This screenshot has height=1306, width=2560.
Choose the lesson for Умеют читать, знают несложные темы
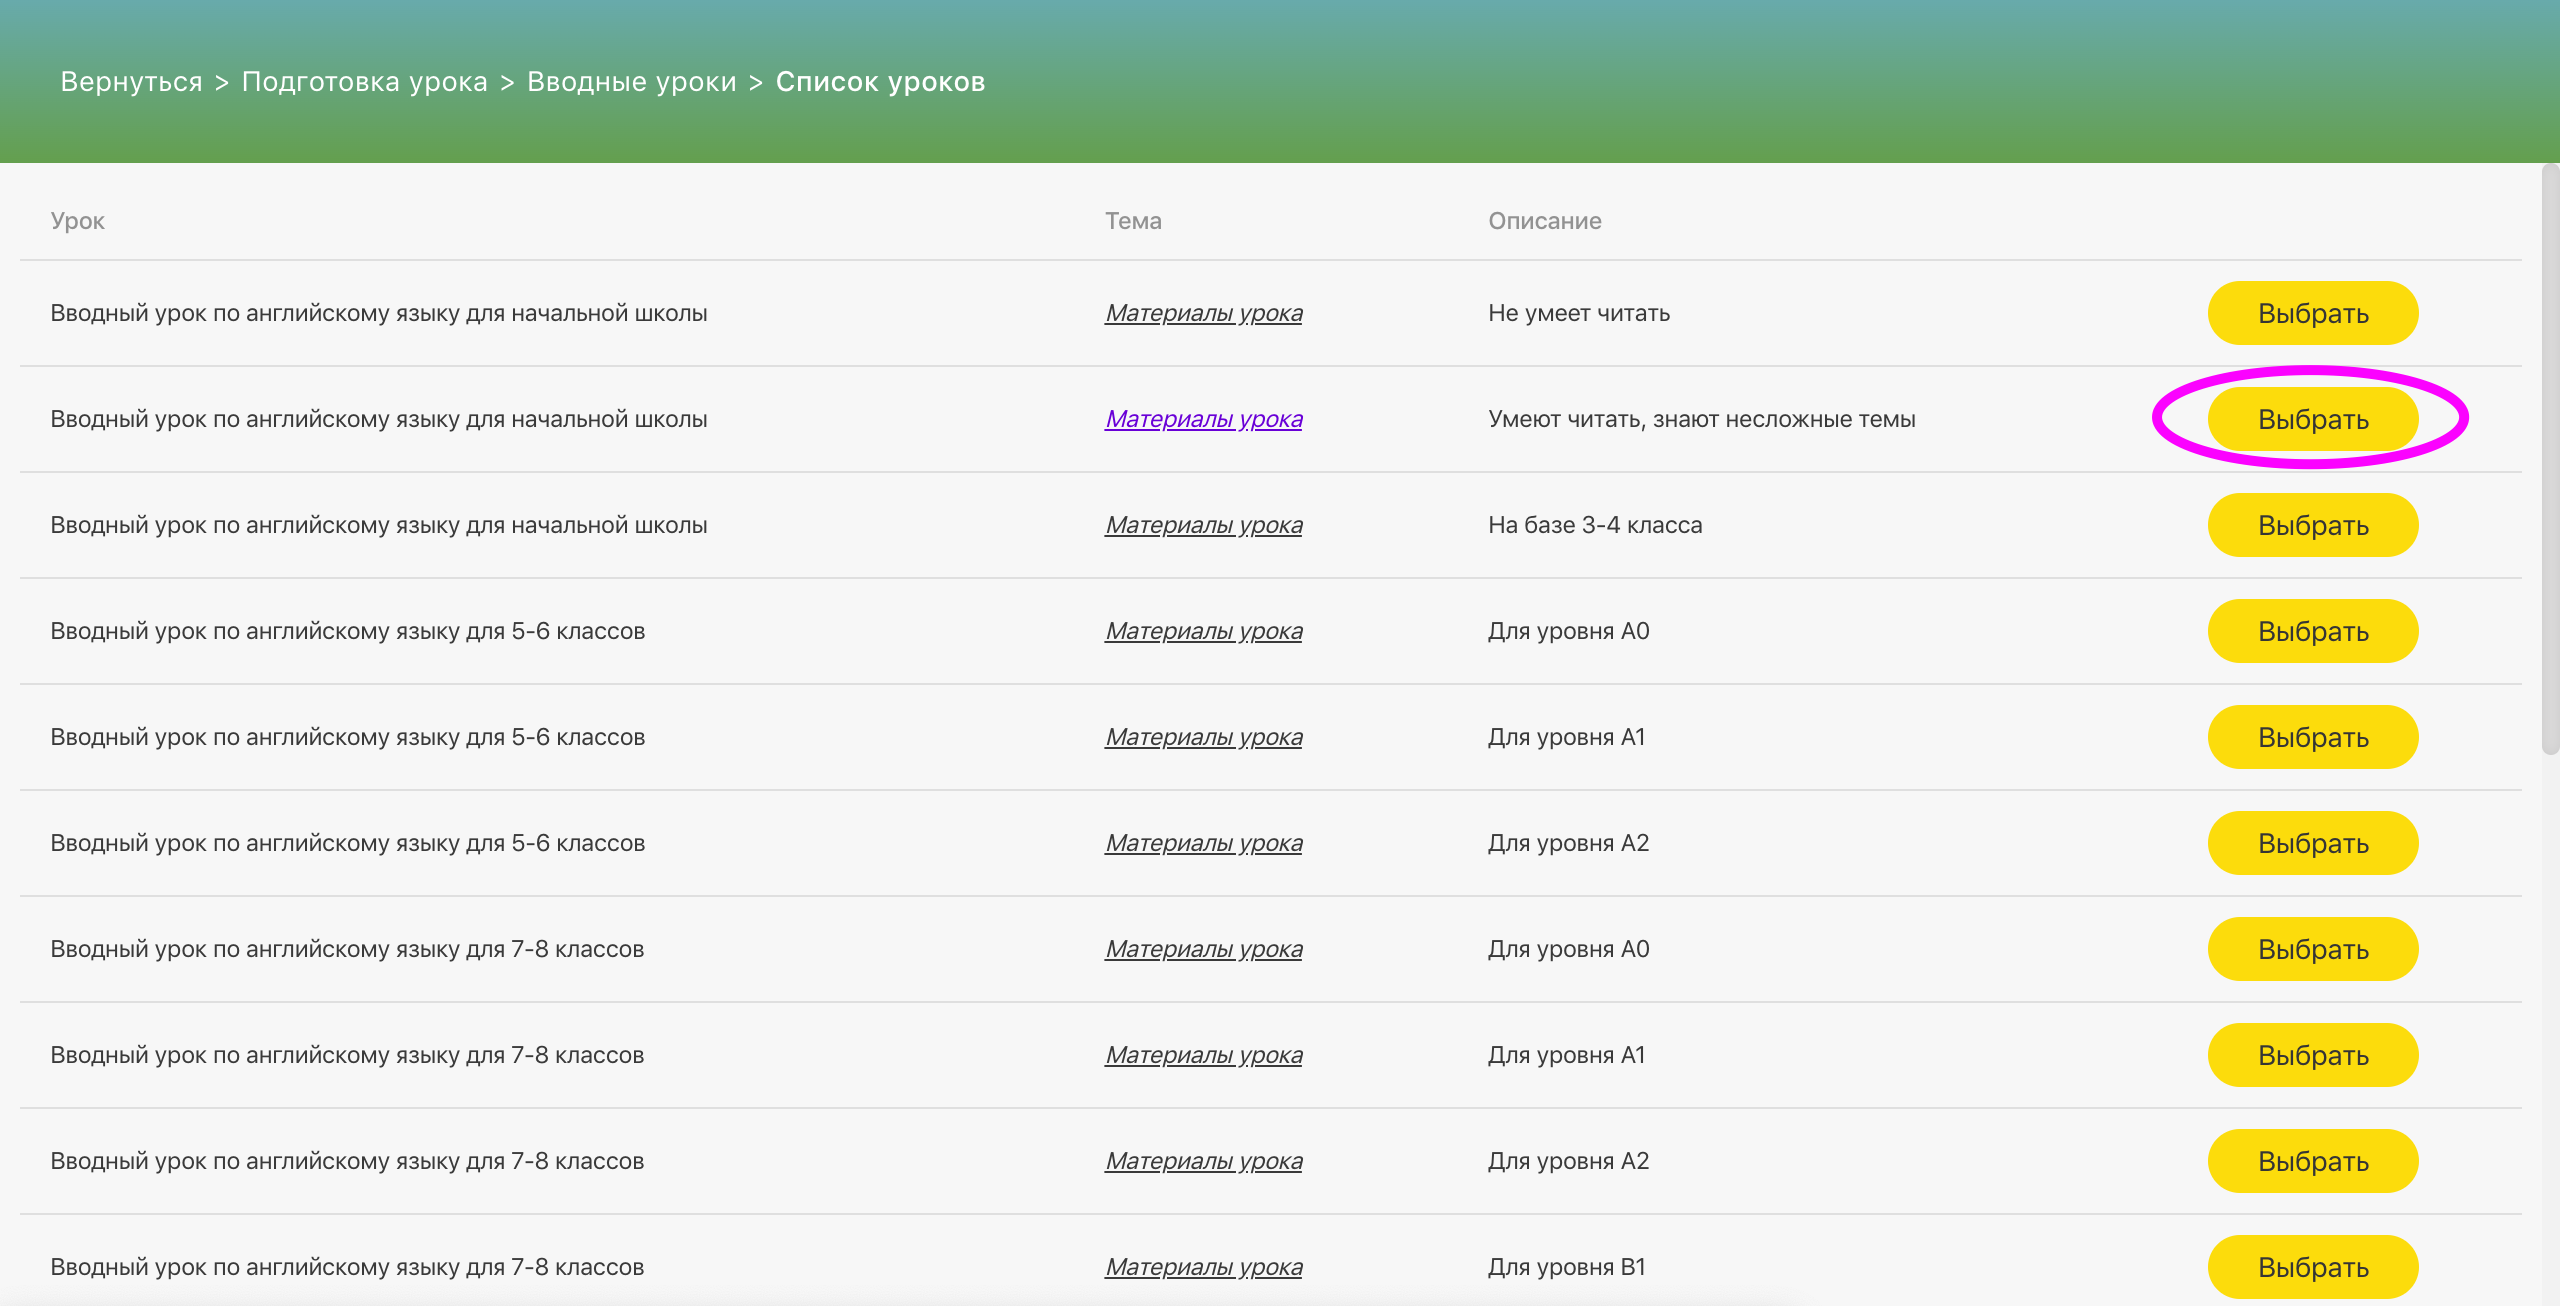pyautogui.click(x=2313, y=419)
